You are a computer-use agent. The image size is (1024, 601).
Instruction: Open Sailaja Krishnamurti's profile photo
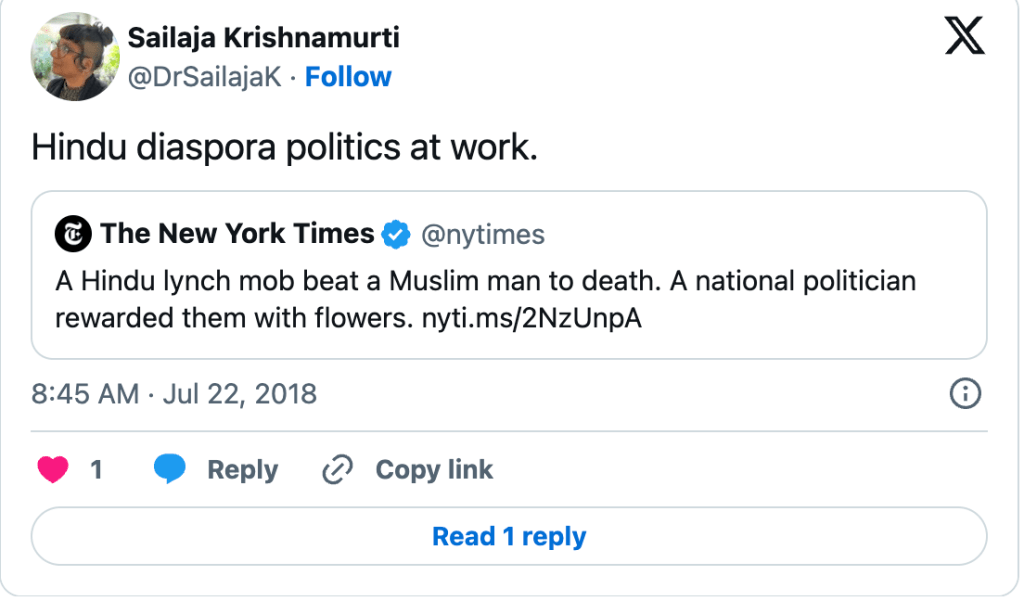(x=76, y=57)
